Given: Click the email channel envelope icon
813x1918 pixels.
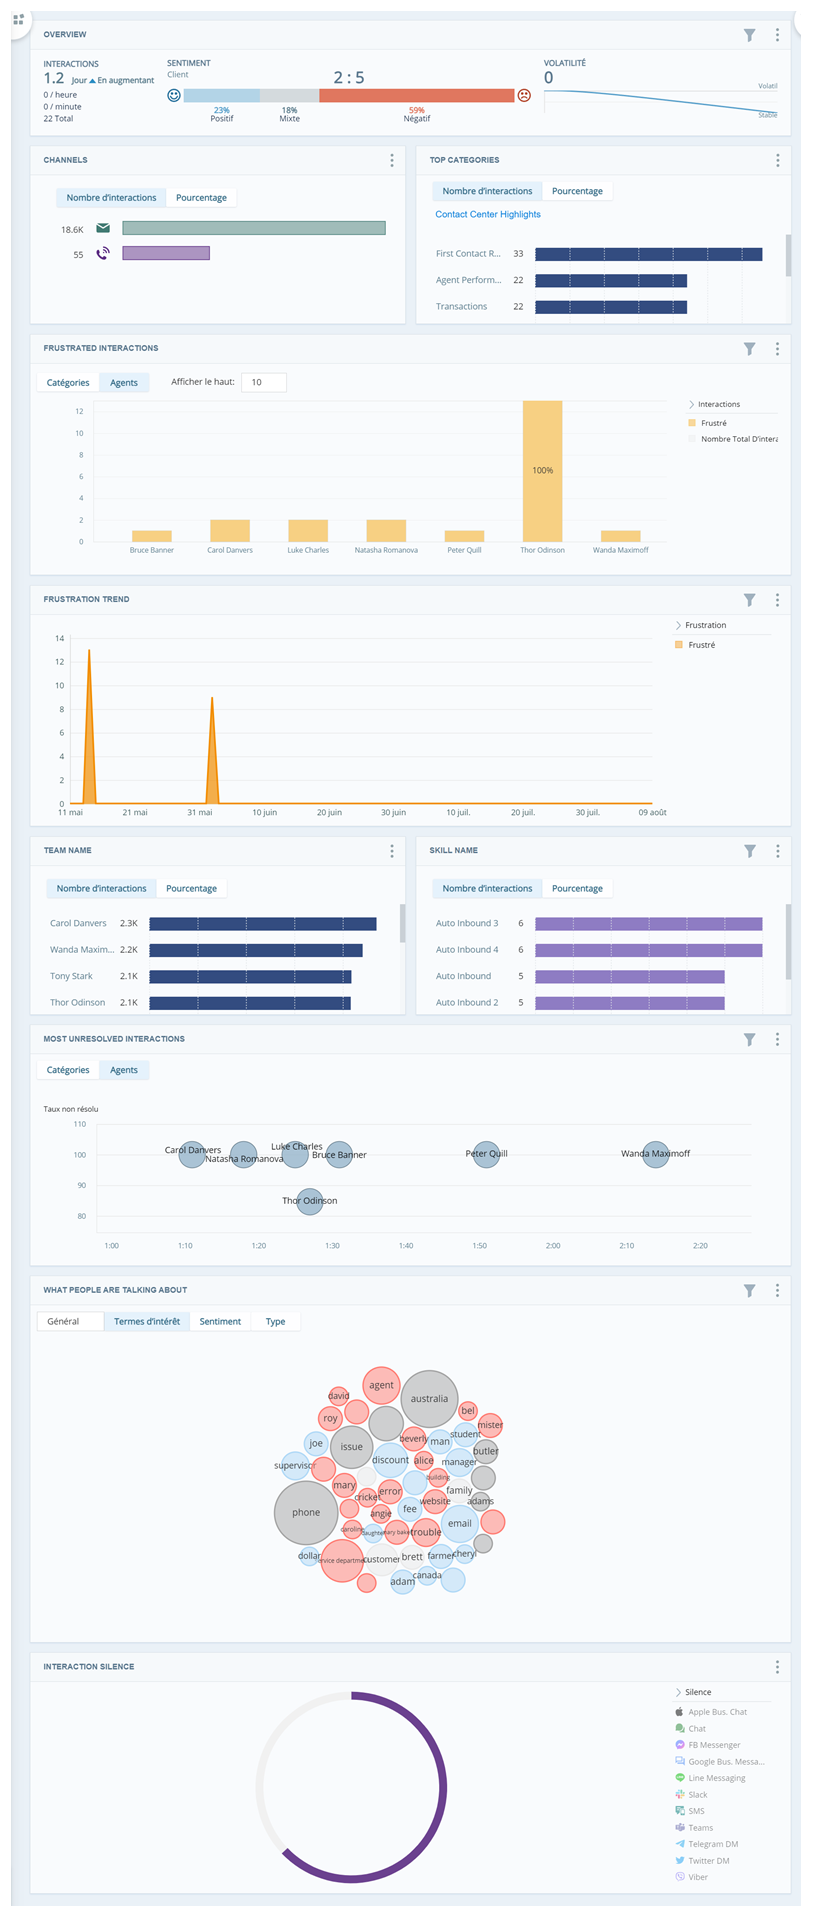Looking at the screenshot, I should click(x=103, y=228).
